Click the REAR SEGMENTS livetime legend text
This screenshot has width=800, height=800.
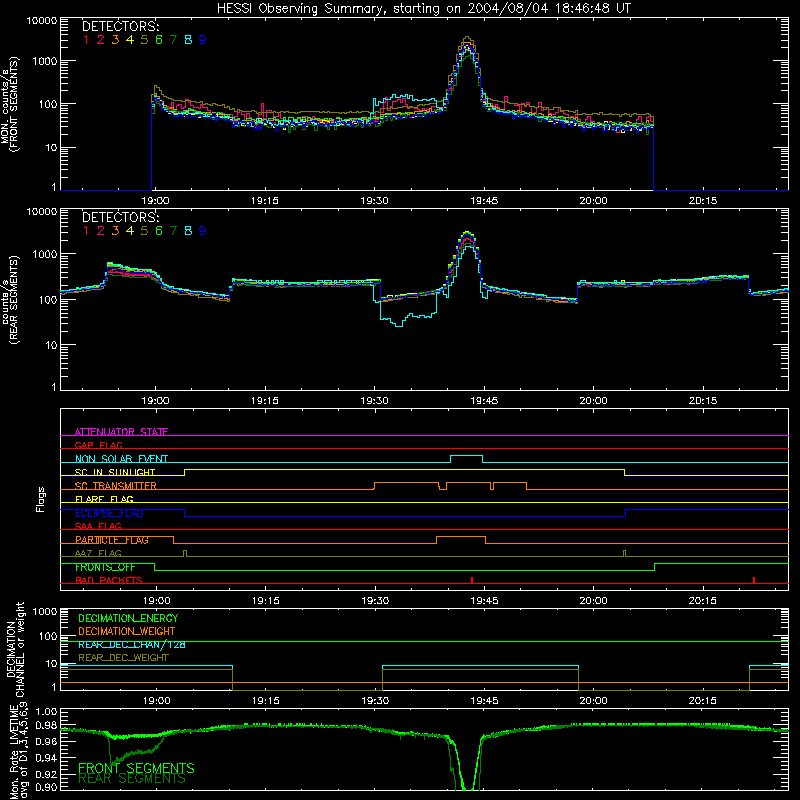(132, 779)
